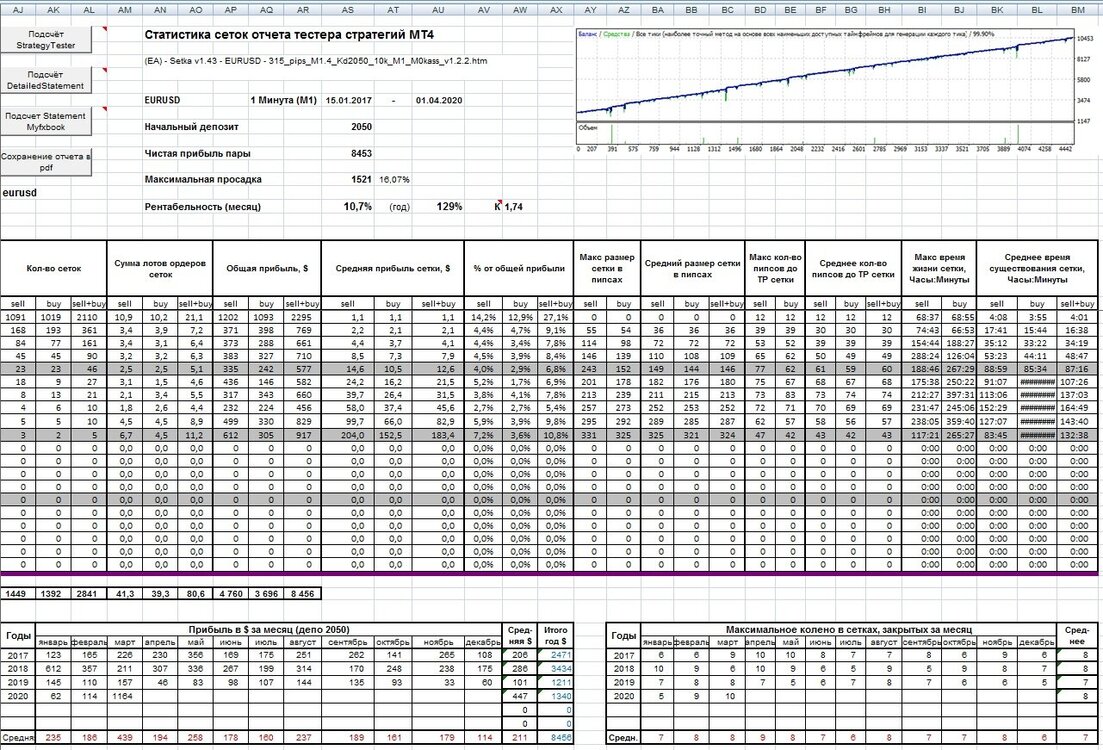Select column header BM
Image resolution: width=1103 pixels, height=750 pixels.
tap(1078, 10)
